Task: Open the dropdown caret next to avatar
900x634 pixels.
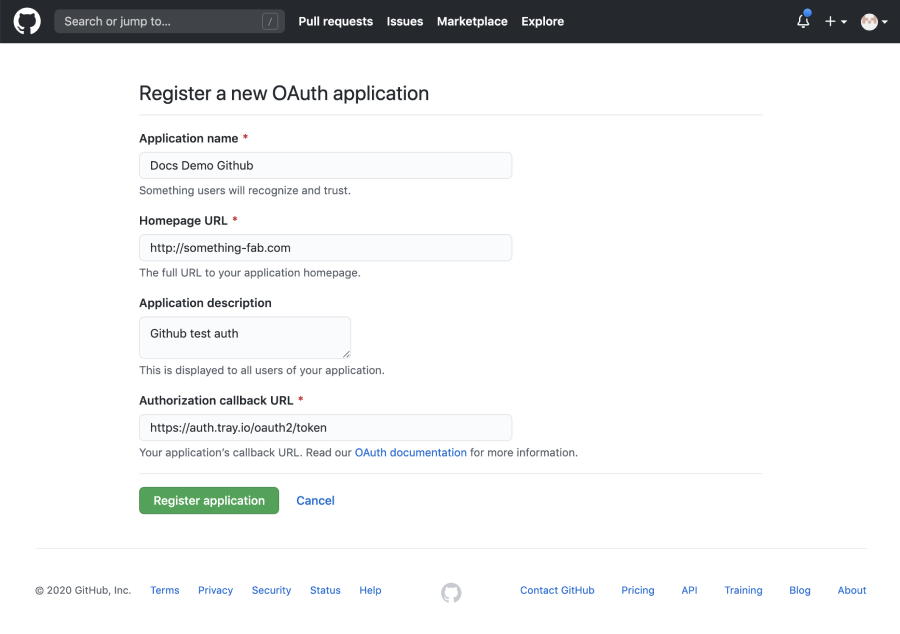Action: click(884, 21)
